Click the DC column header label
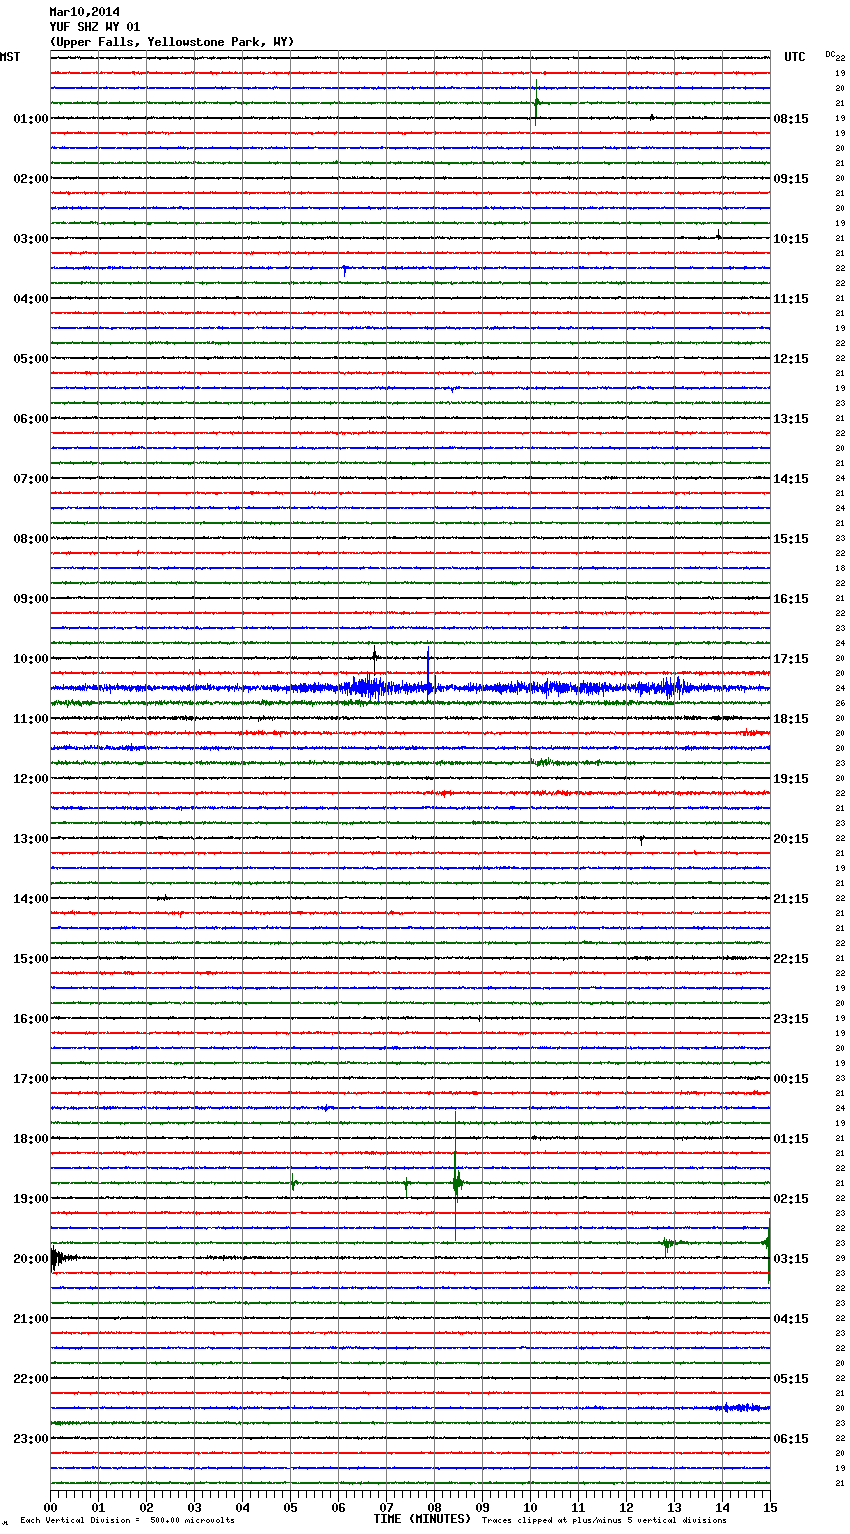This screenshot has width=850, height=1534. click(830, 54)
